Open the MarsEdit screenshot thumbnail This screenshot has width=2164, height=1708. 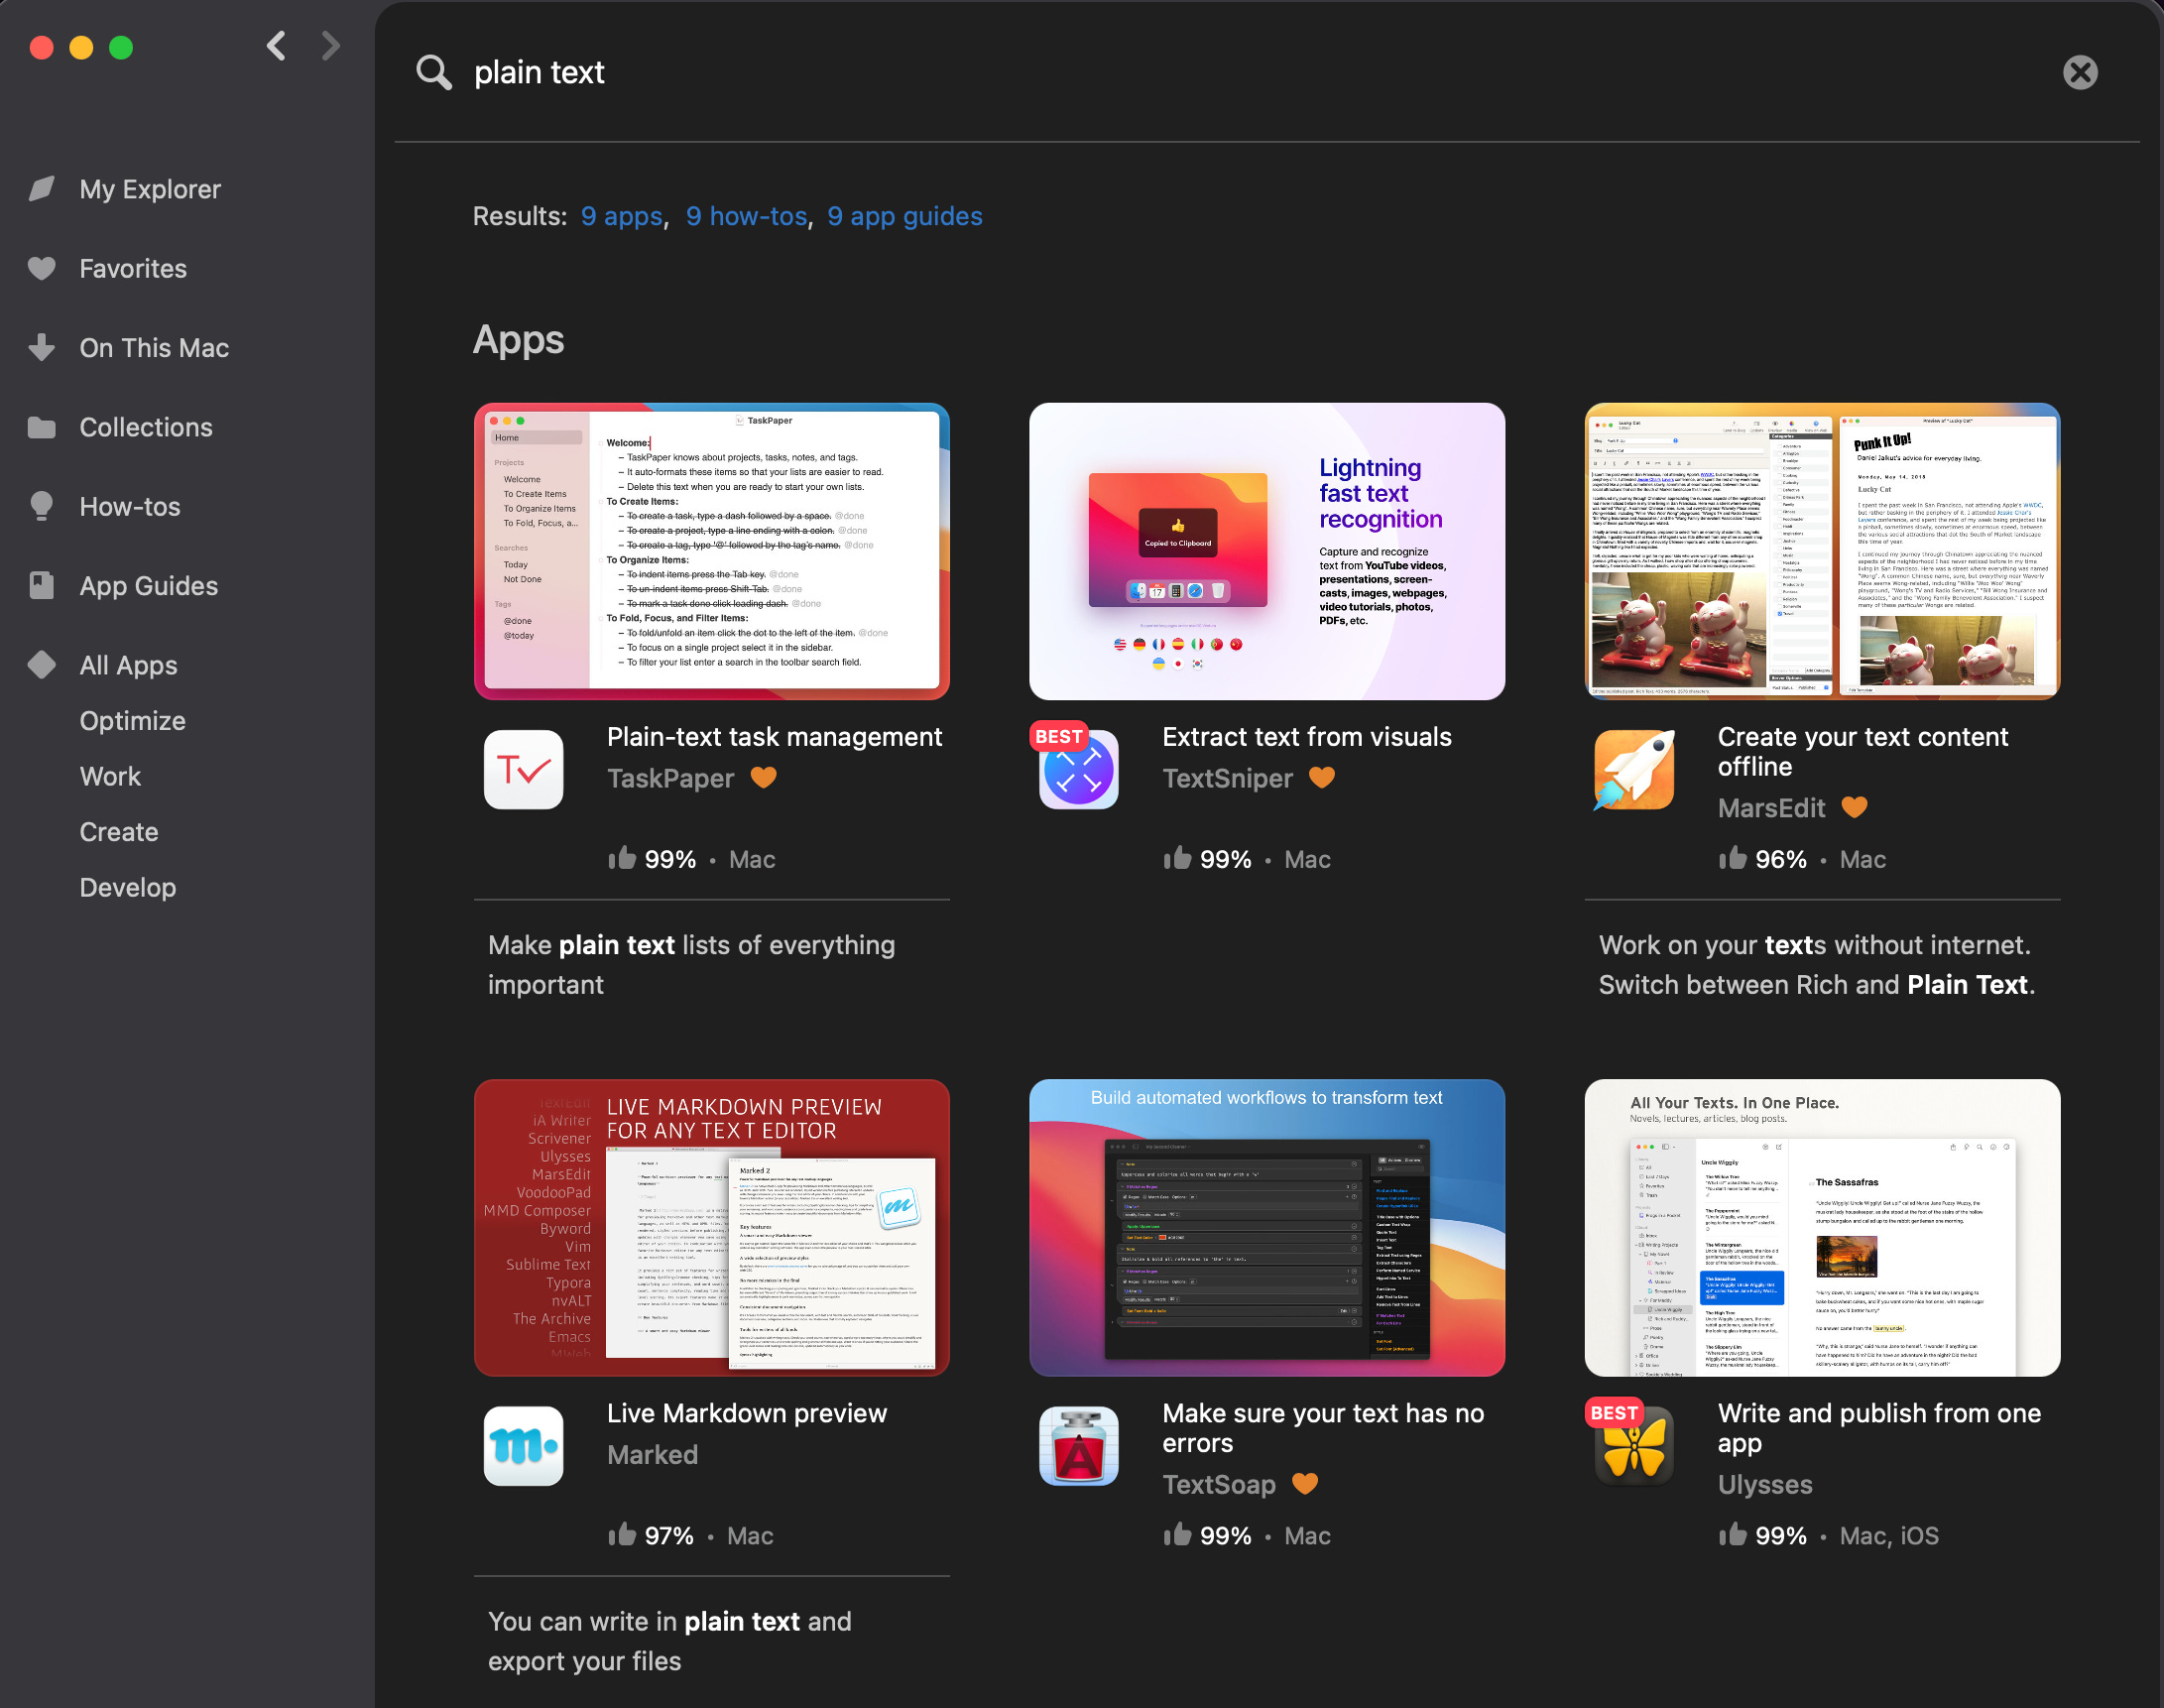pyautogui.click(x=1822, y=551)
